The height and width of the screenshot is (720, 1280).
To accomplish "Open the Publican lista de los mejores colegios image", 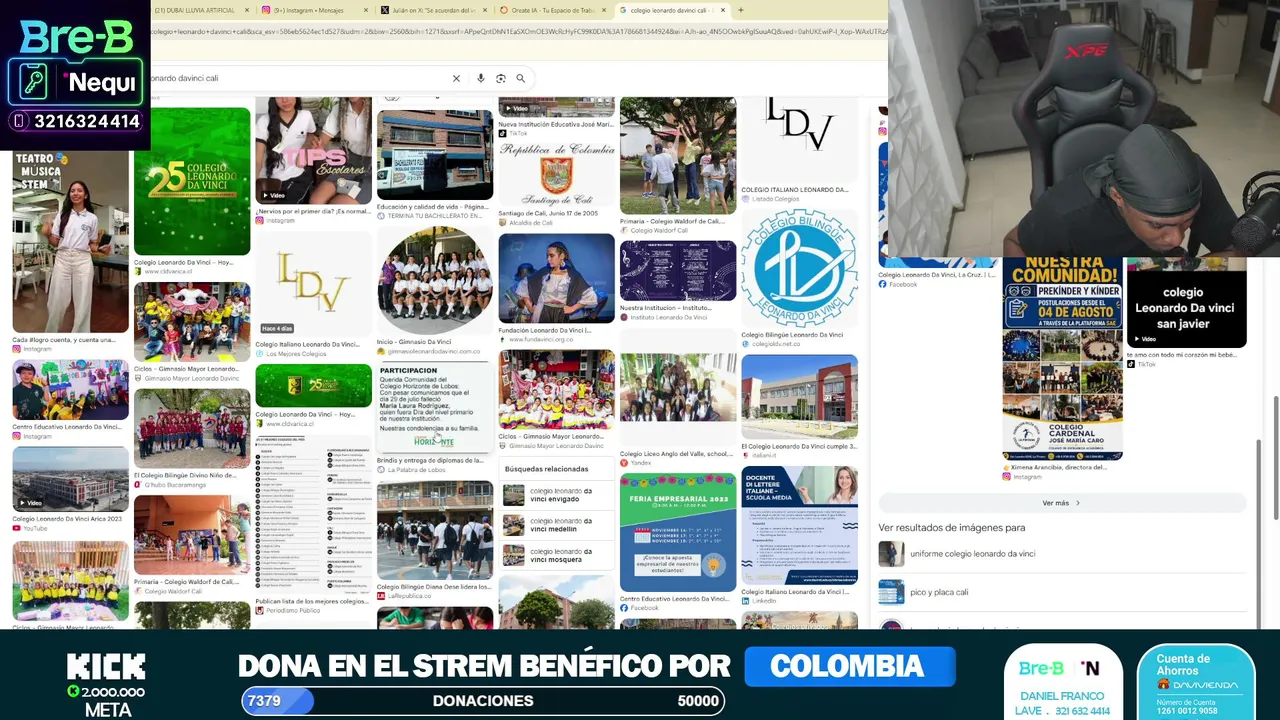I will [x=313, y=513].
